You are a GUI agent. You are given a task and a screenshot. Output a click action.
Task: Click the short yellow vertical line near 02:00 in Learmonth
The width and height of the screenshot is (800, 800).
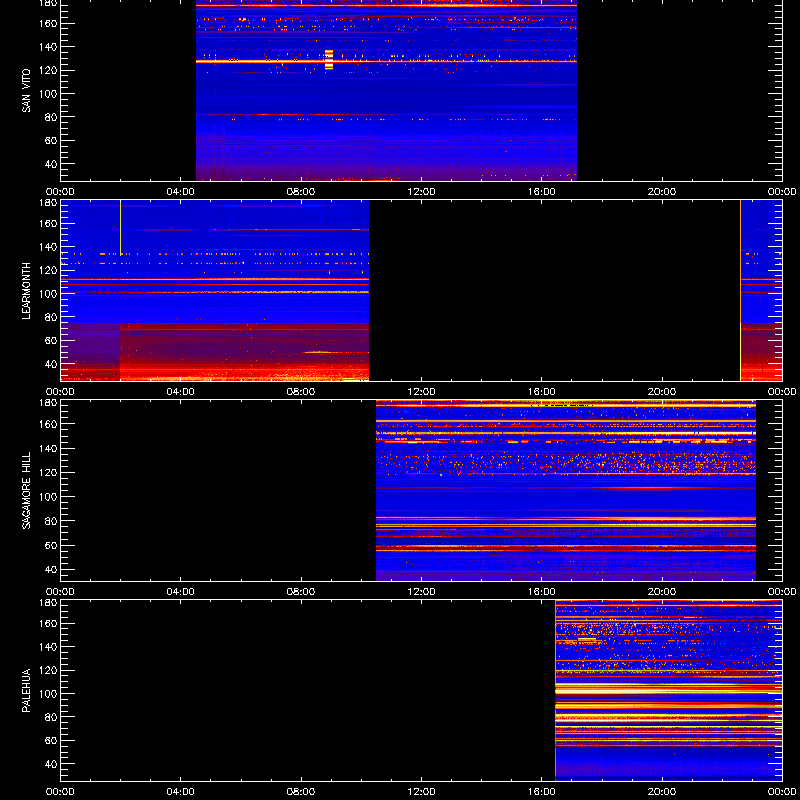tap(120, 227)
